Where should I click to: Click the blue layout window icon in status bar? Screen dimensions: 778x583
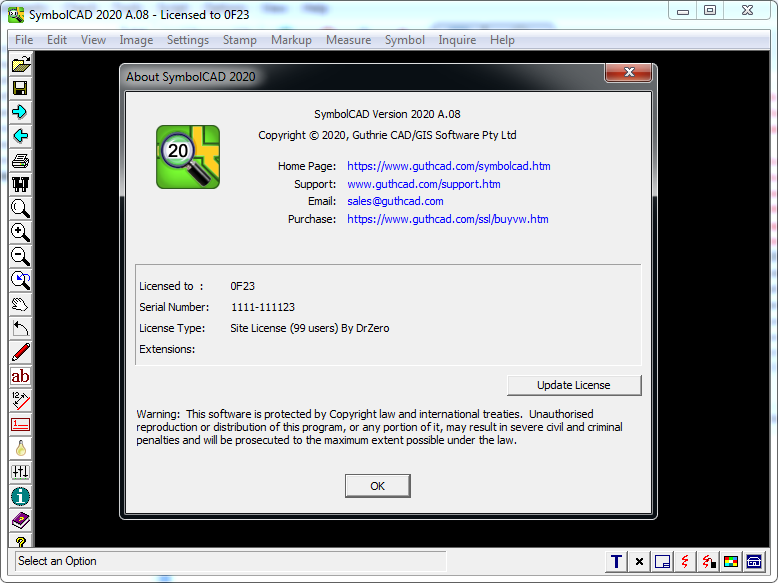point(662,562)
